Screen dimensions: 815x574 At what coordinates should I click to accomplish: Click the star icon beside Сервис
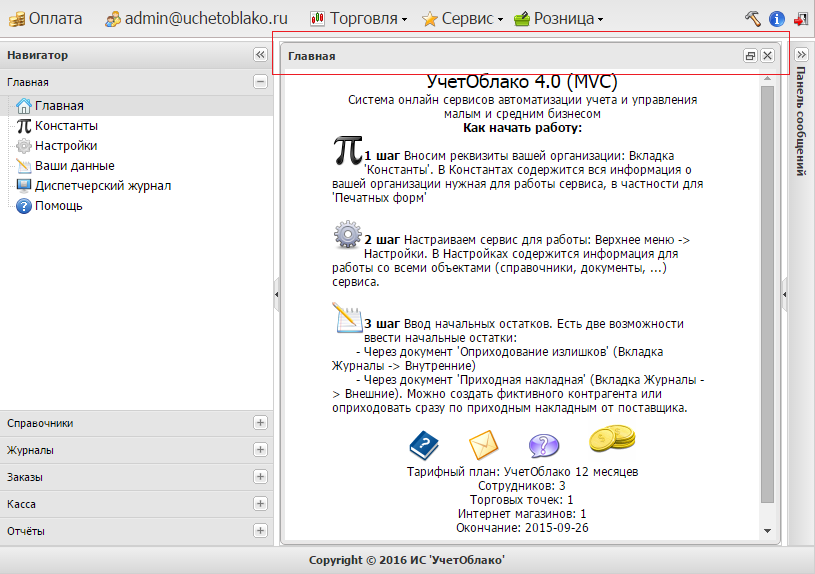coord(430,20)
